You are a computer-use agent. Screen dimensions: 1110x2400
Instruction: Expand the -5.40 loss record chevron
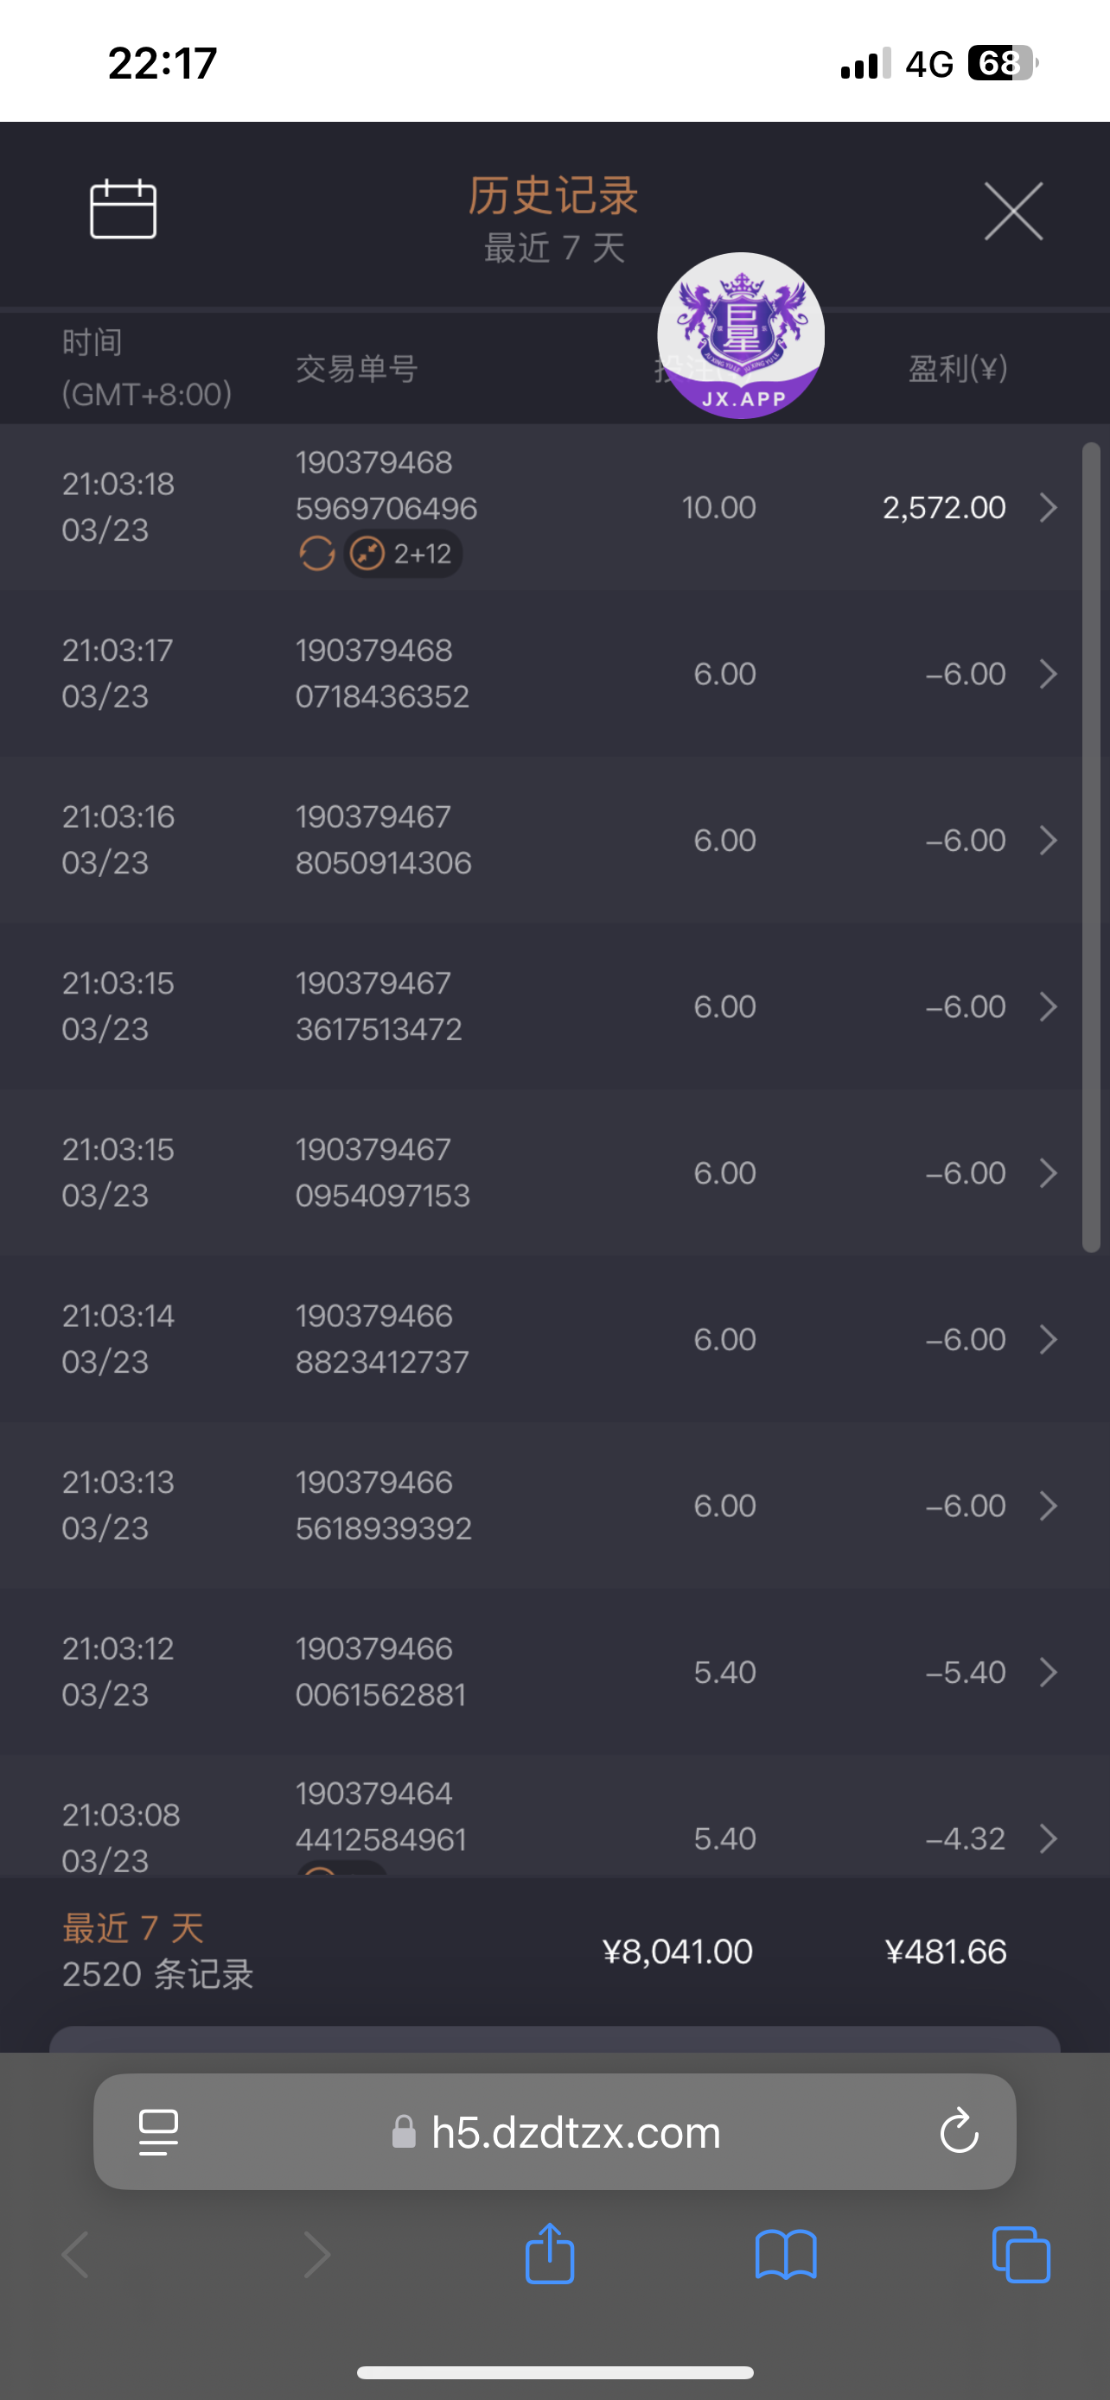point(1048,1672)
